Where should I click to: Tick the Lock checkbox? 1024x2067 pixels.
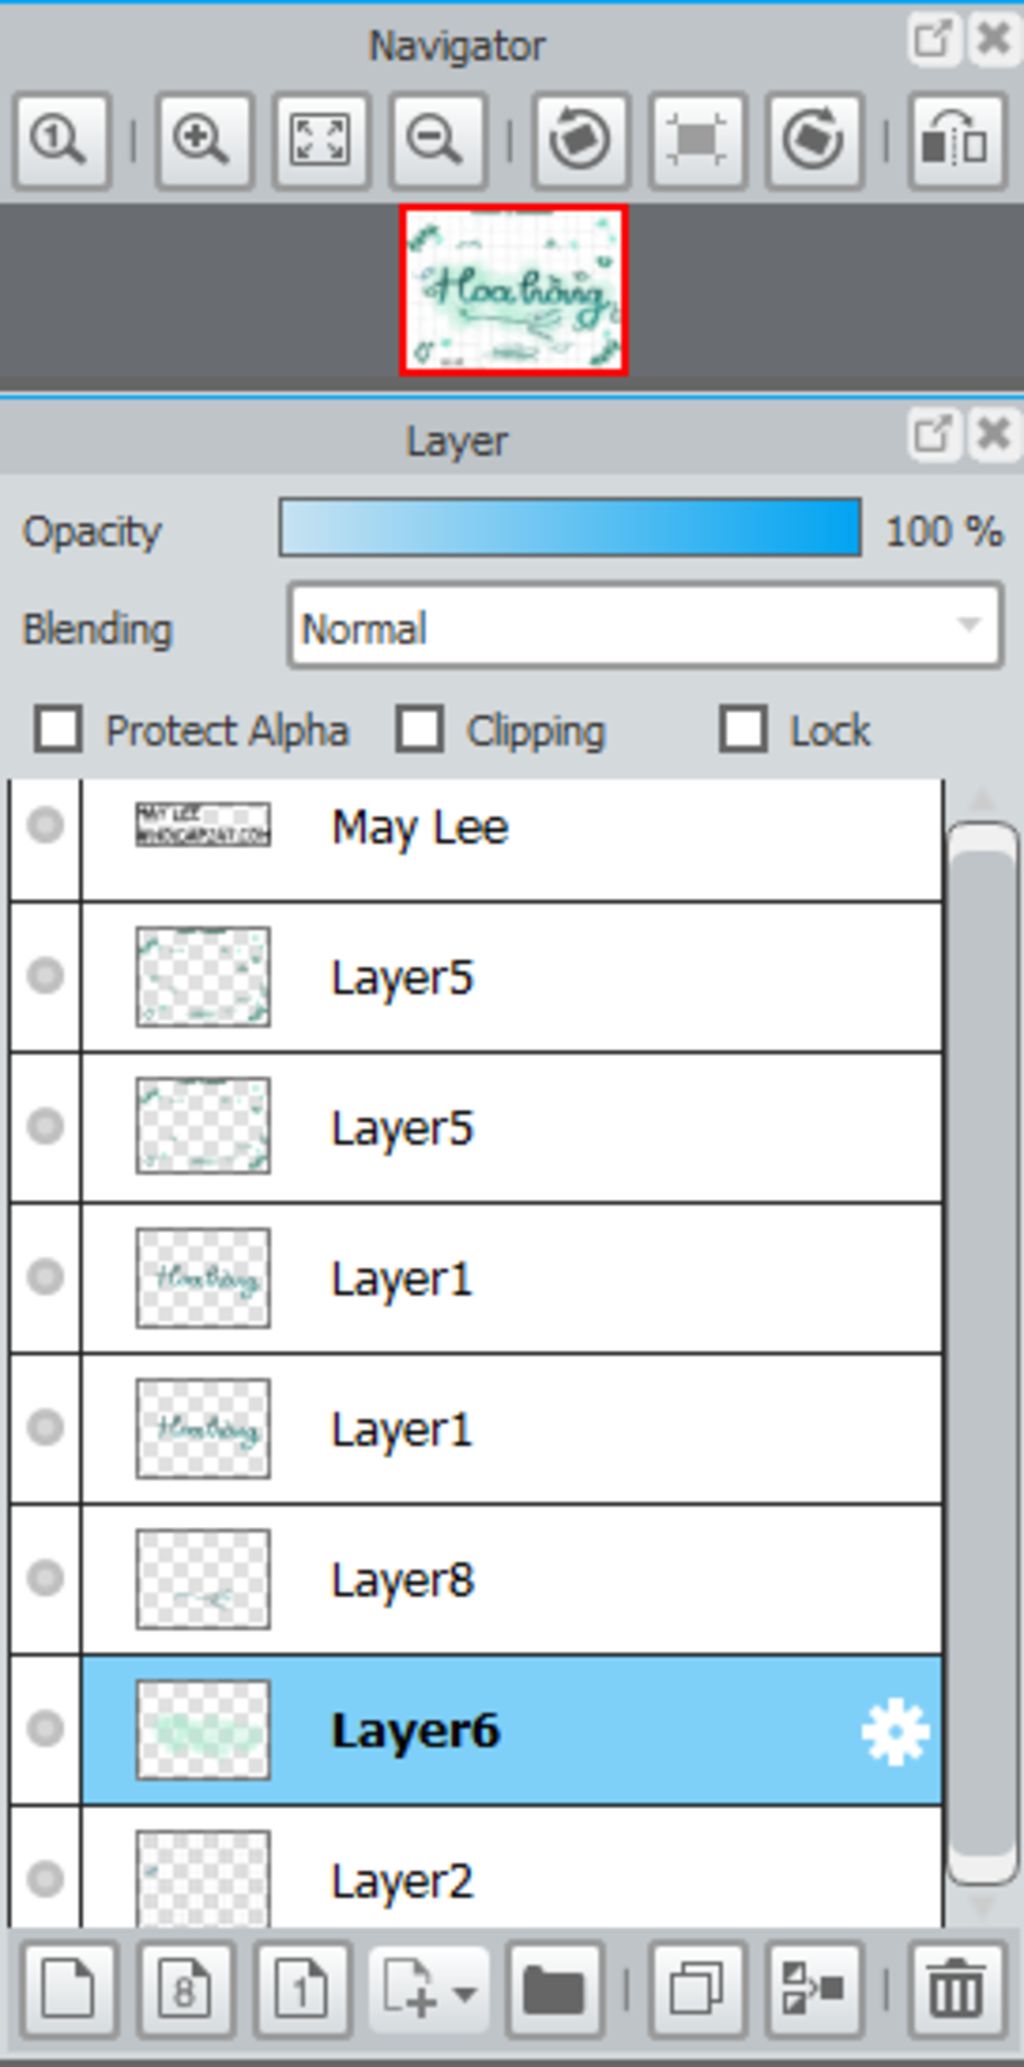pos(743,729)
